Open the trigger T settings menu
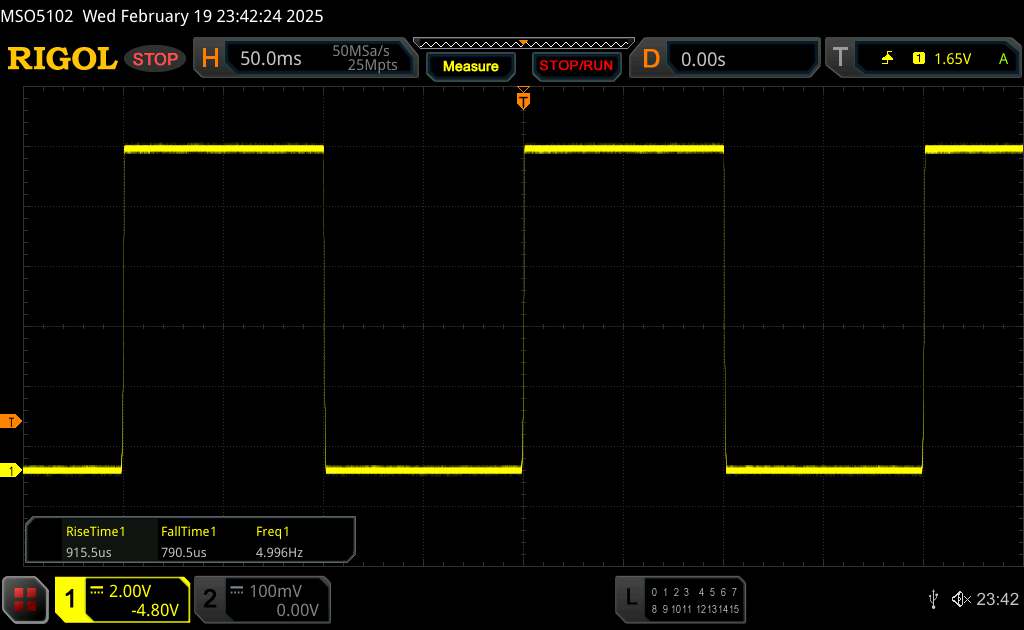 coord(840,58)
